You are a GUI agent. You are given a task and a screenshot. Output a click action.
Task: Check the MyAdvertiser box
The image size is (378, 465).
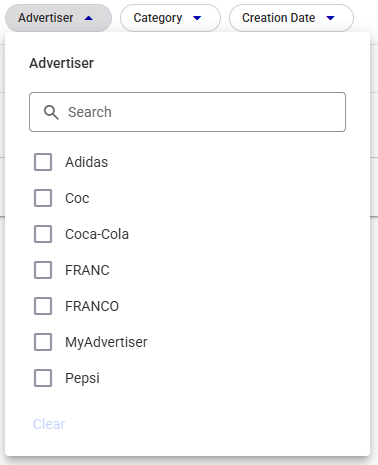(x=43, y=342)
